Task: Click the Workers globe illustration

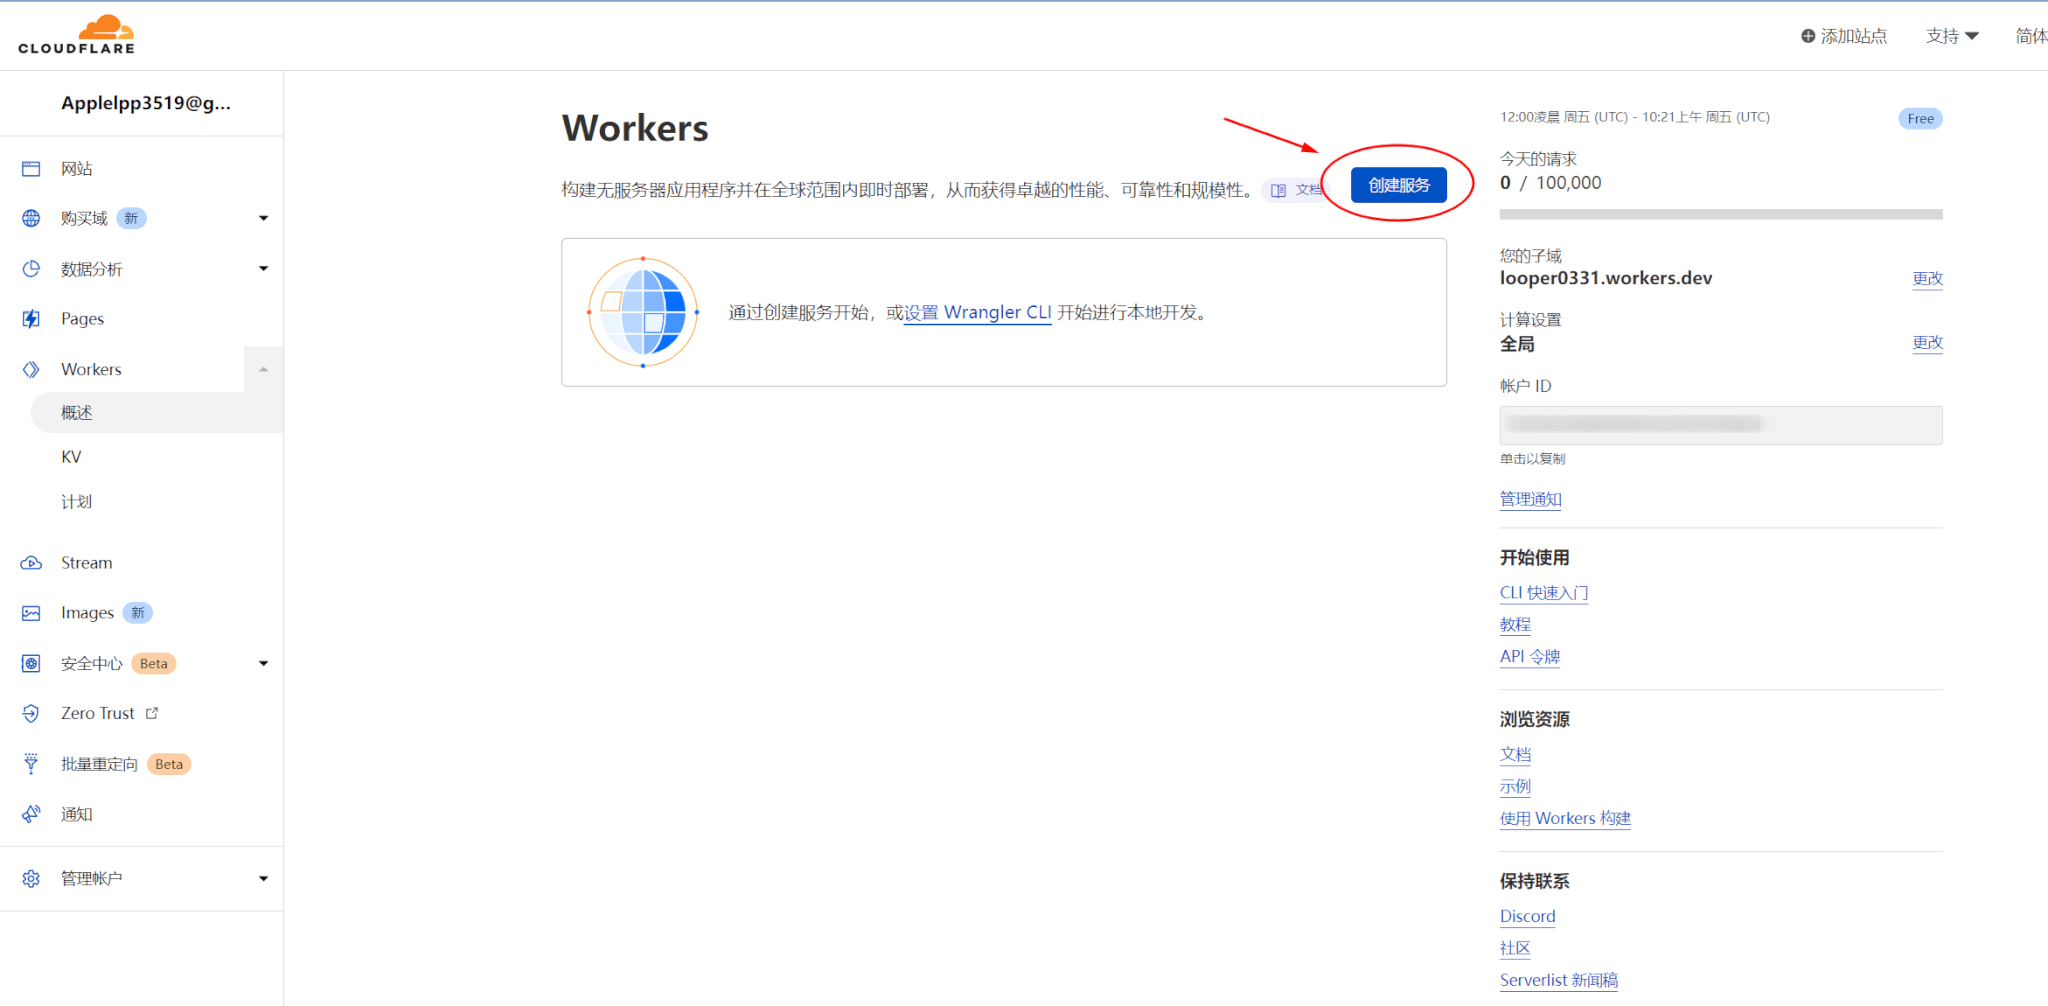Action: pos(643,312)
